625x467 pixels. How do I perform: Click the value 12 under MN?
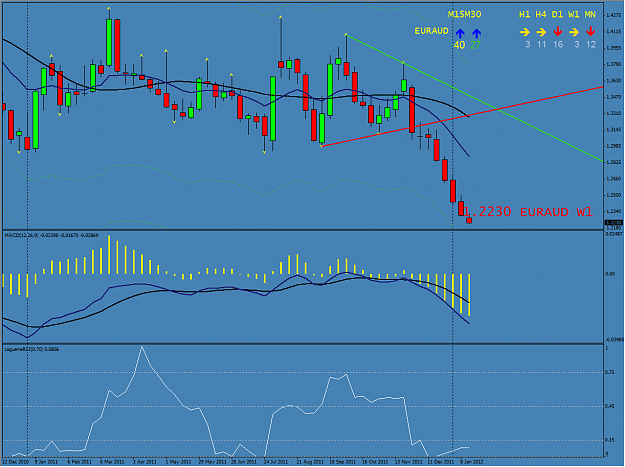(591, 45)
